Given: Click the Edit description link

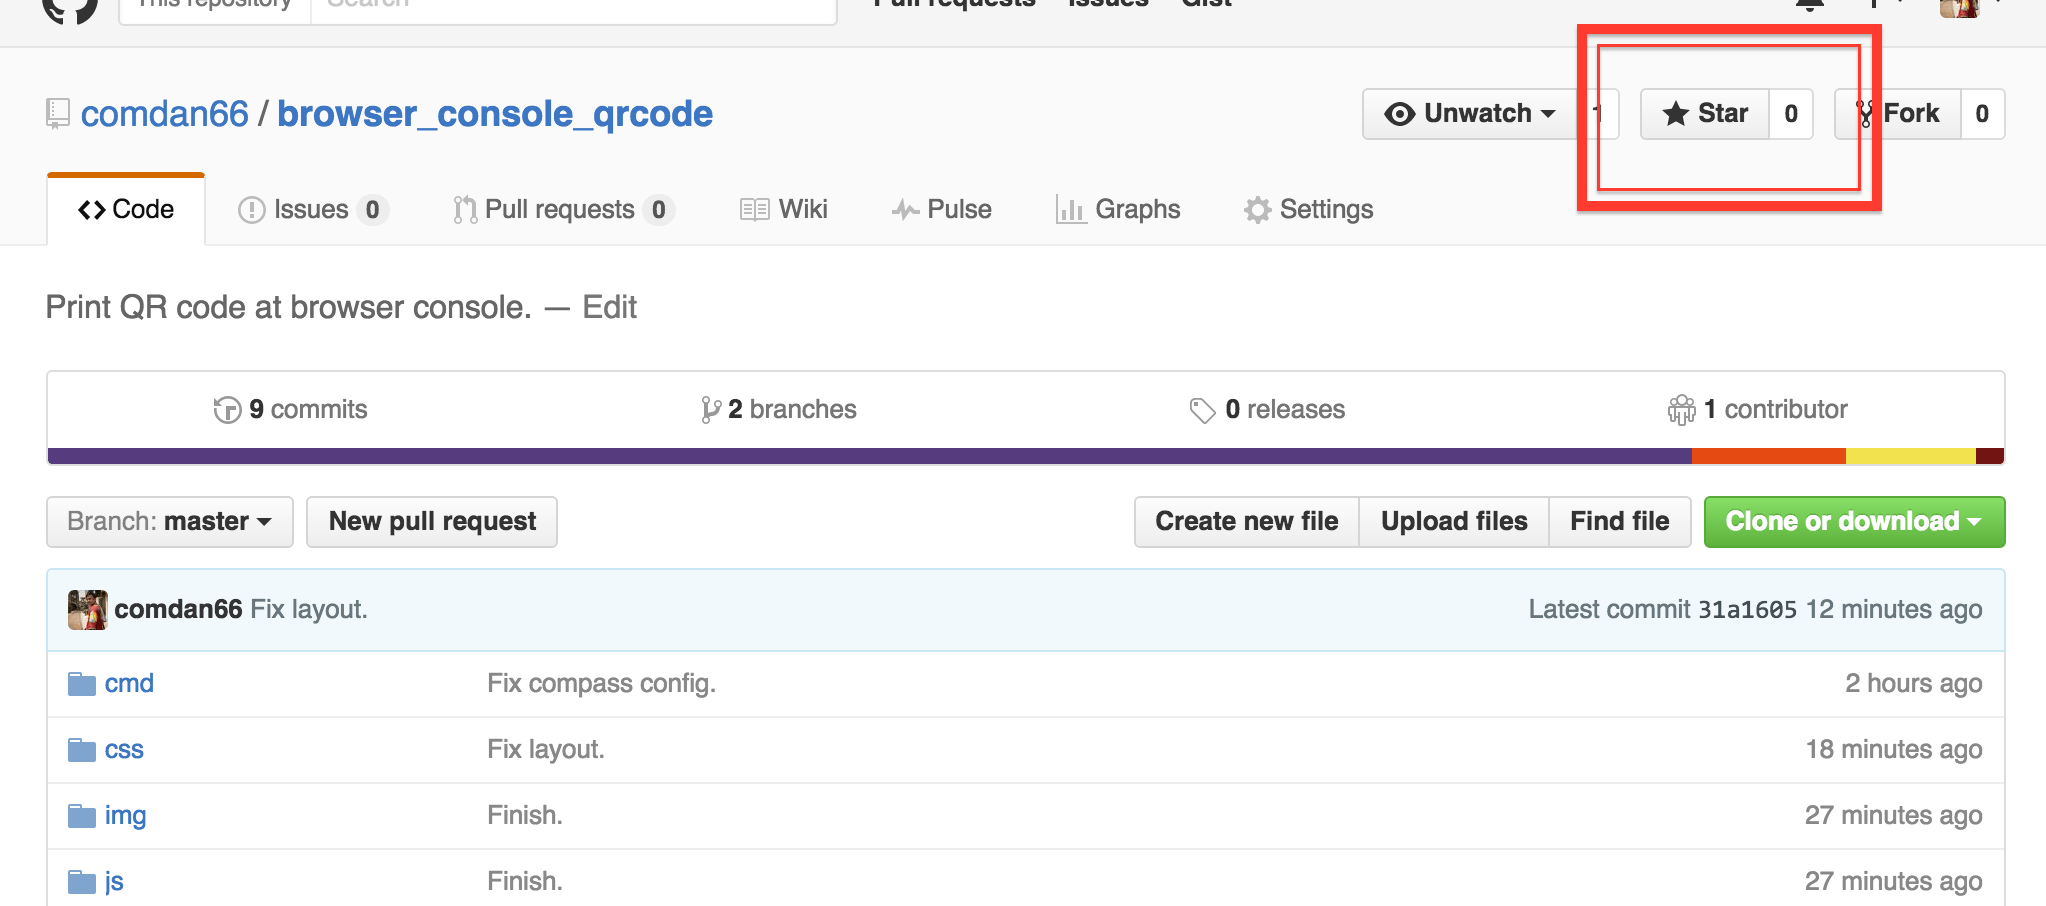Looking at the screenshot, I should [609, 307].
